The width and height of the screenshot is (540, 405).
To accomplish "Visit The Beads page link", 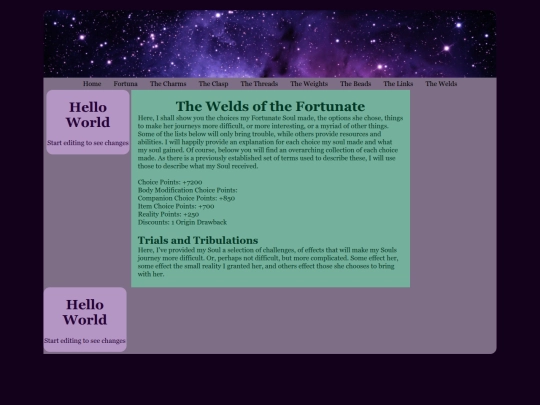I will click(355, 84).
